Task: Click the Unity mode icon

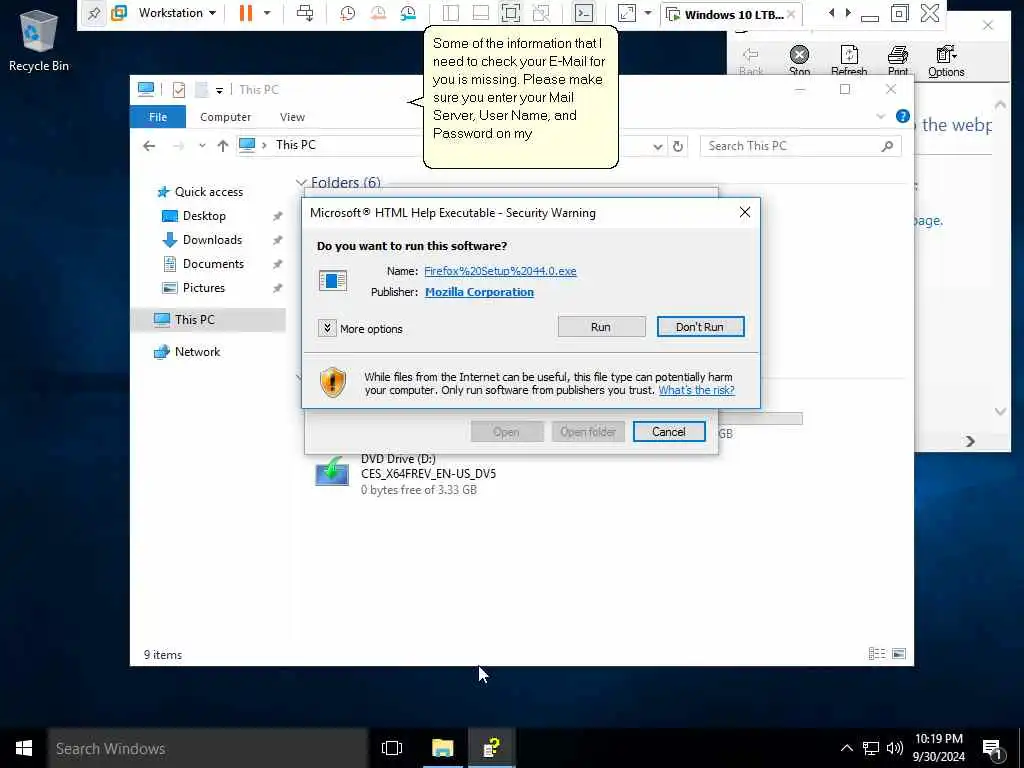Action: coord(541,13)
